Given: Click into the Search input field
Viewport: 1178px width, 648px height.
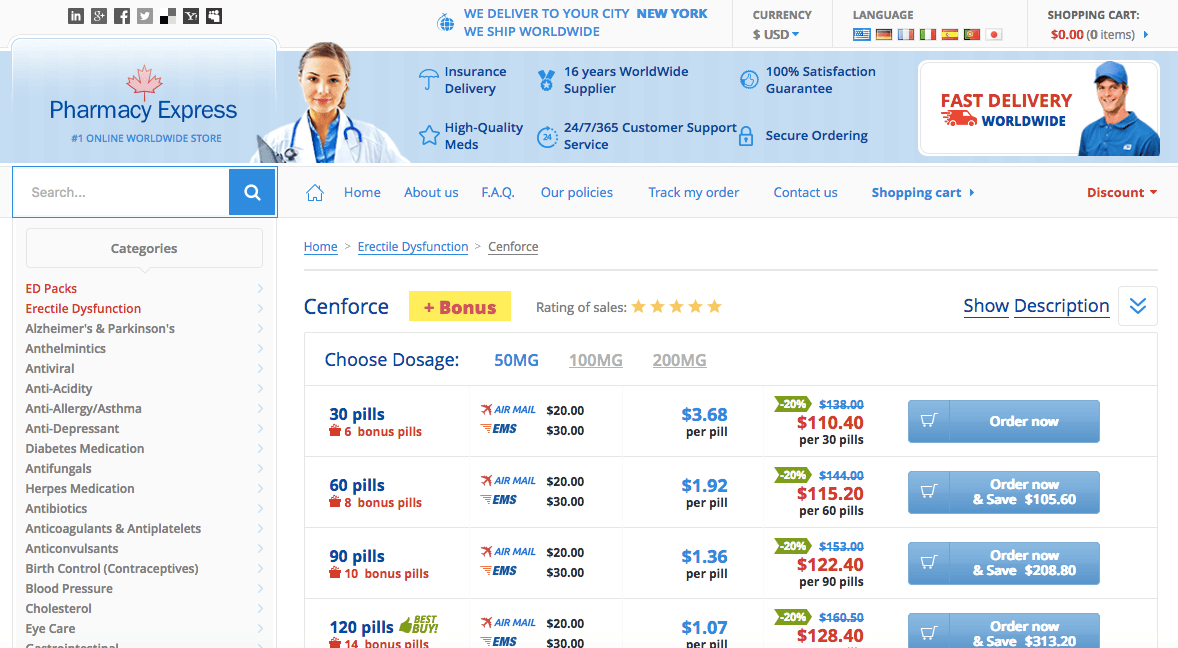Looking at the screenshot, I should [121, 192].
